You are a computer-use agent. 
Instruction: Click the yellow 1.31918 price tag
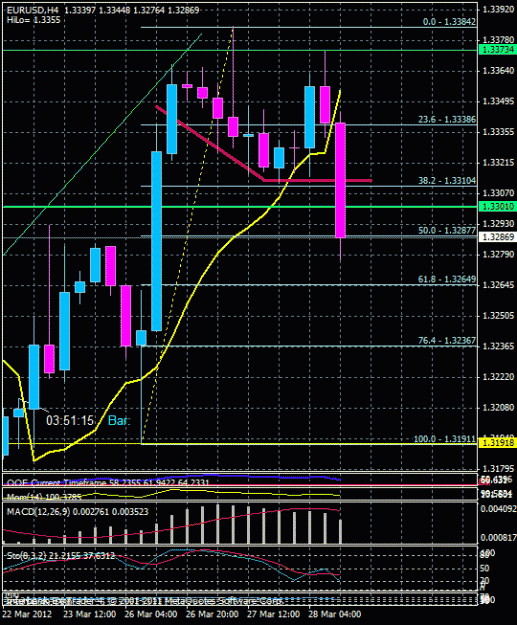pos(497,442)
